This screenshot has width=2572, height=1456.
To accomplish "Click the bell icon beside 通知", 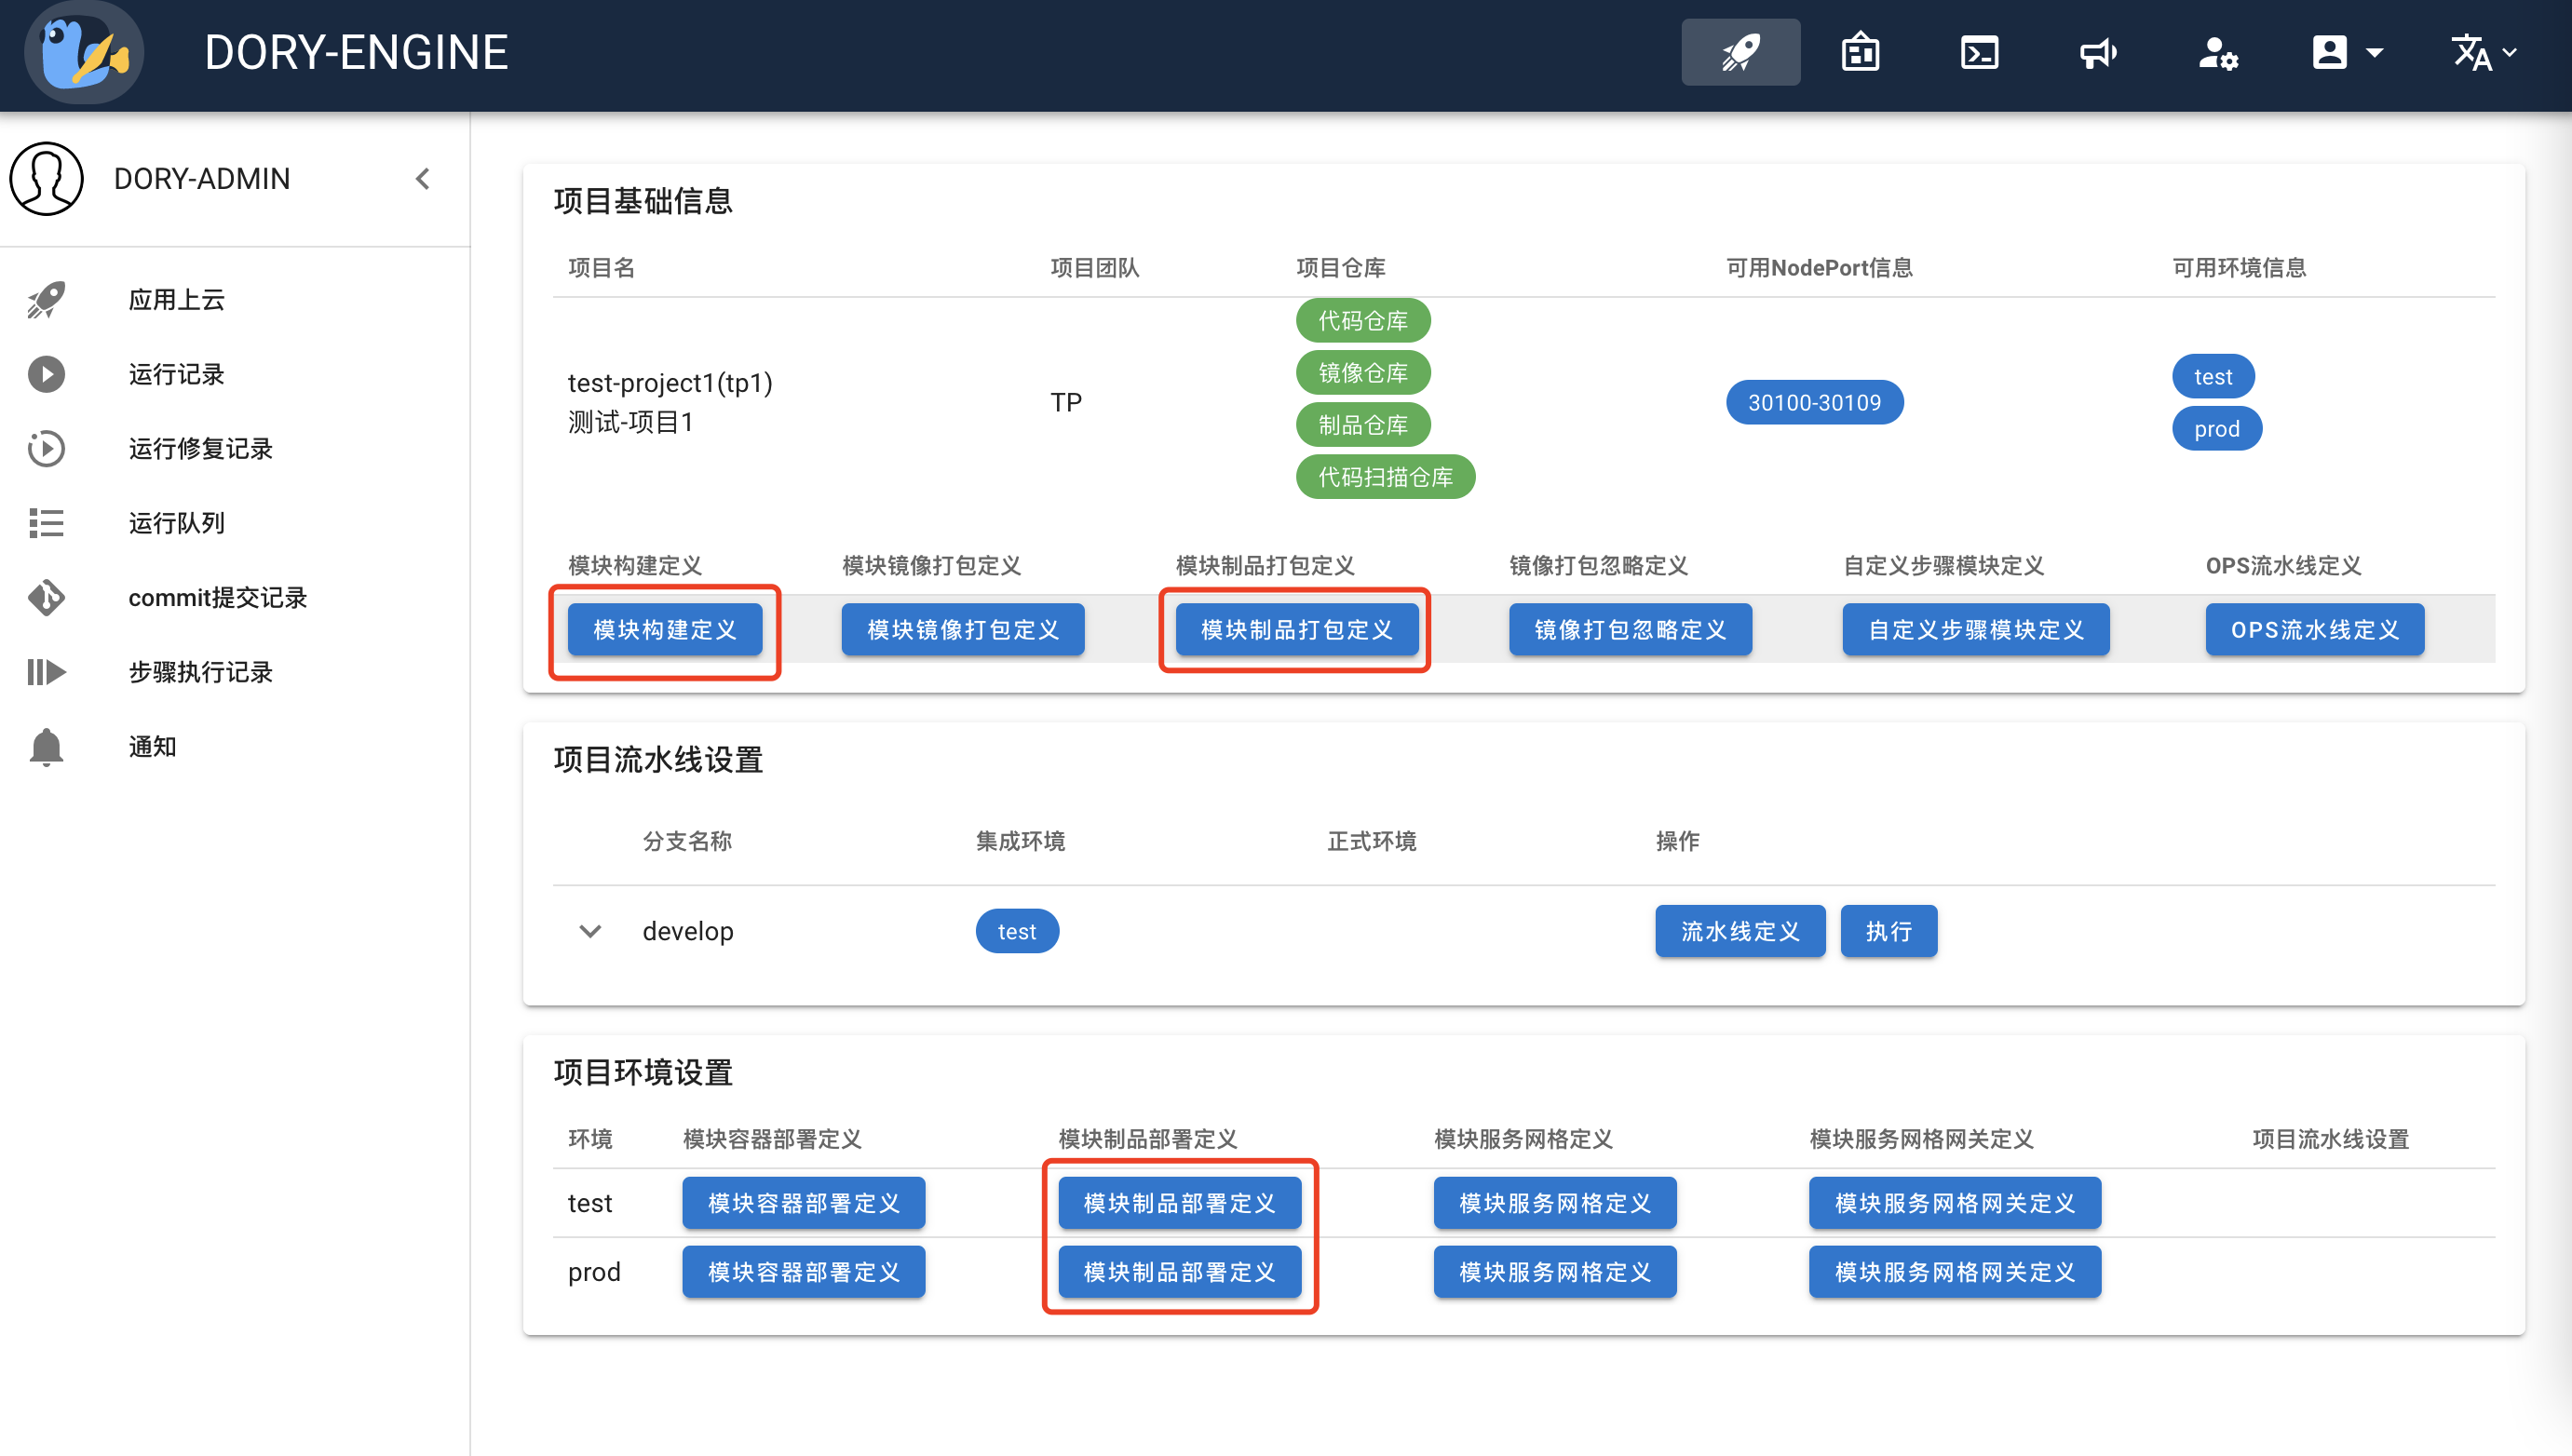I will tap(46, 747).
